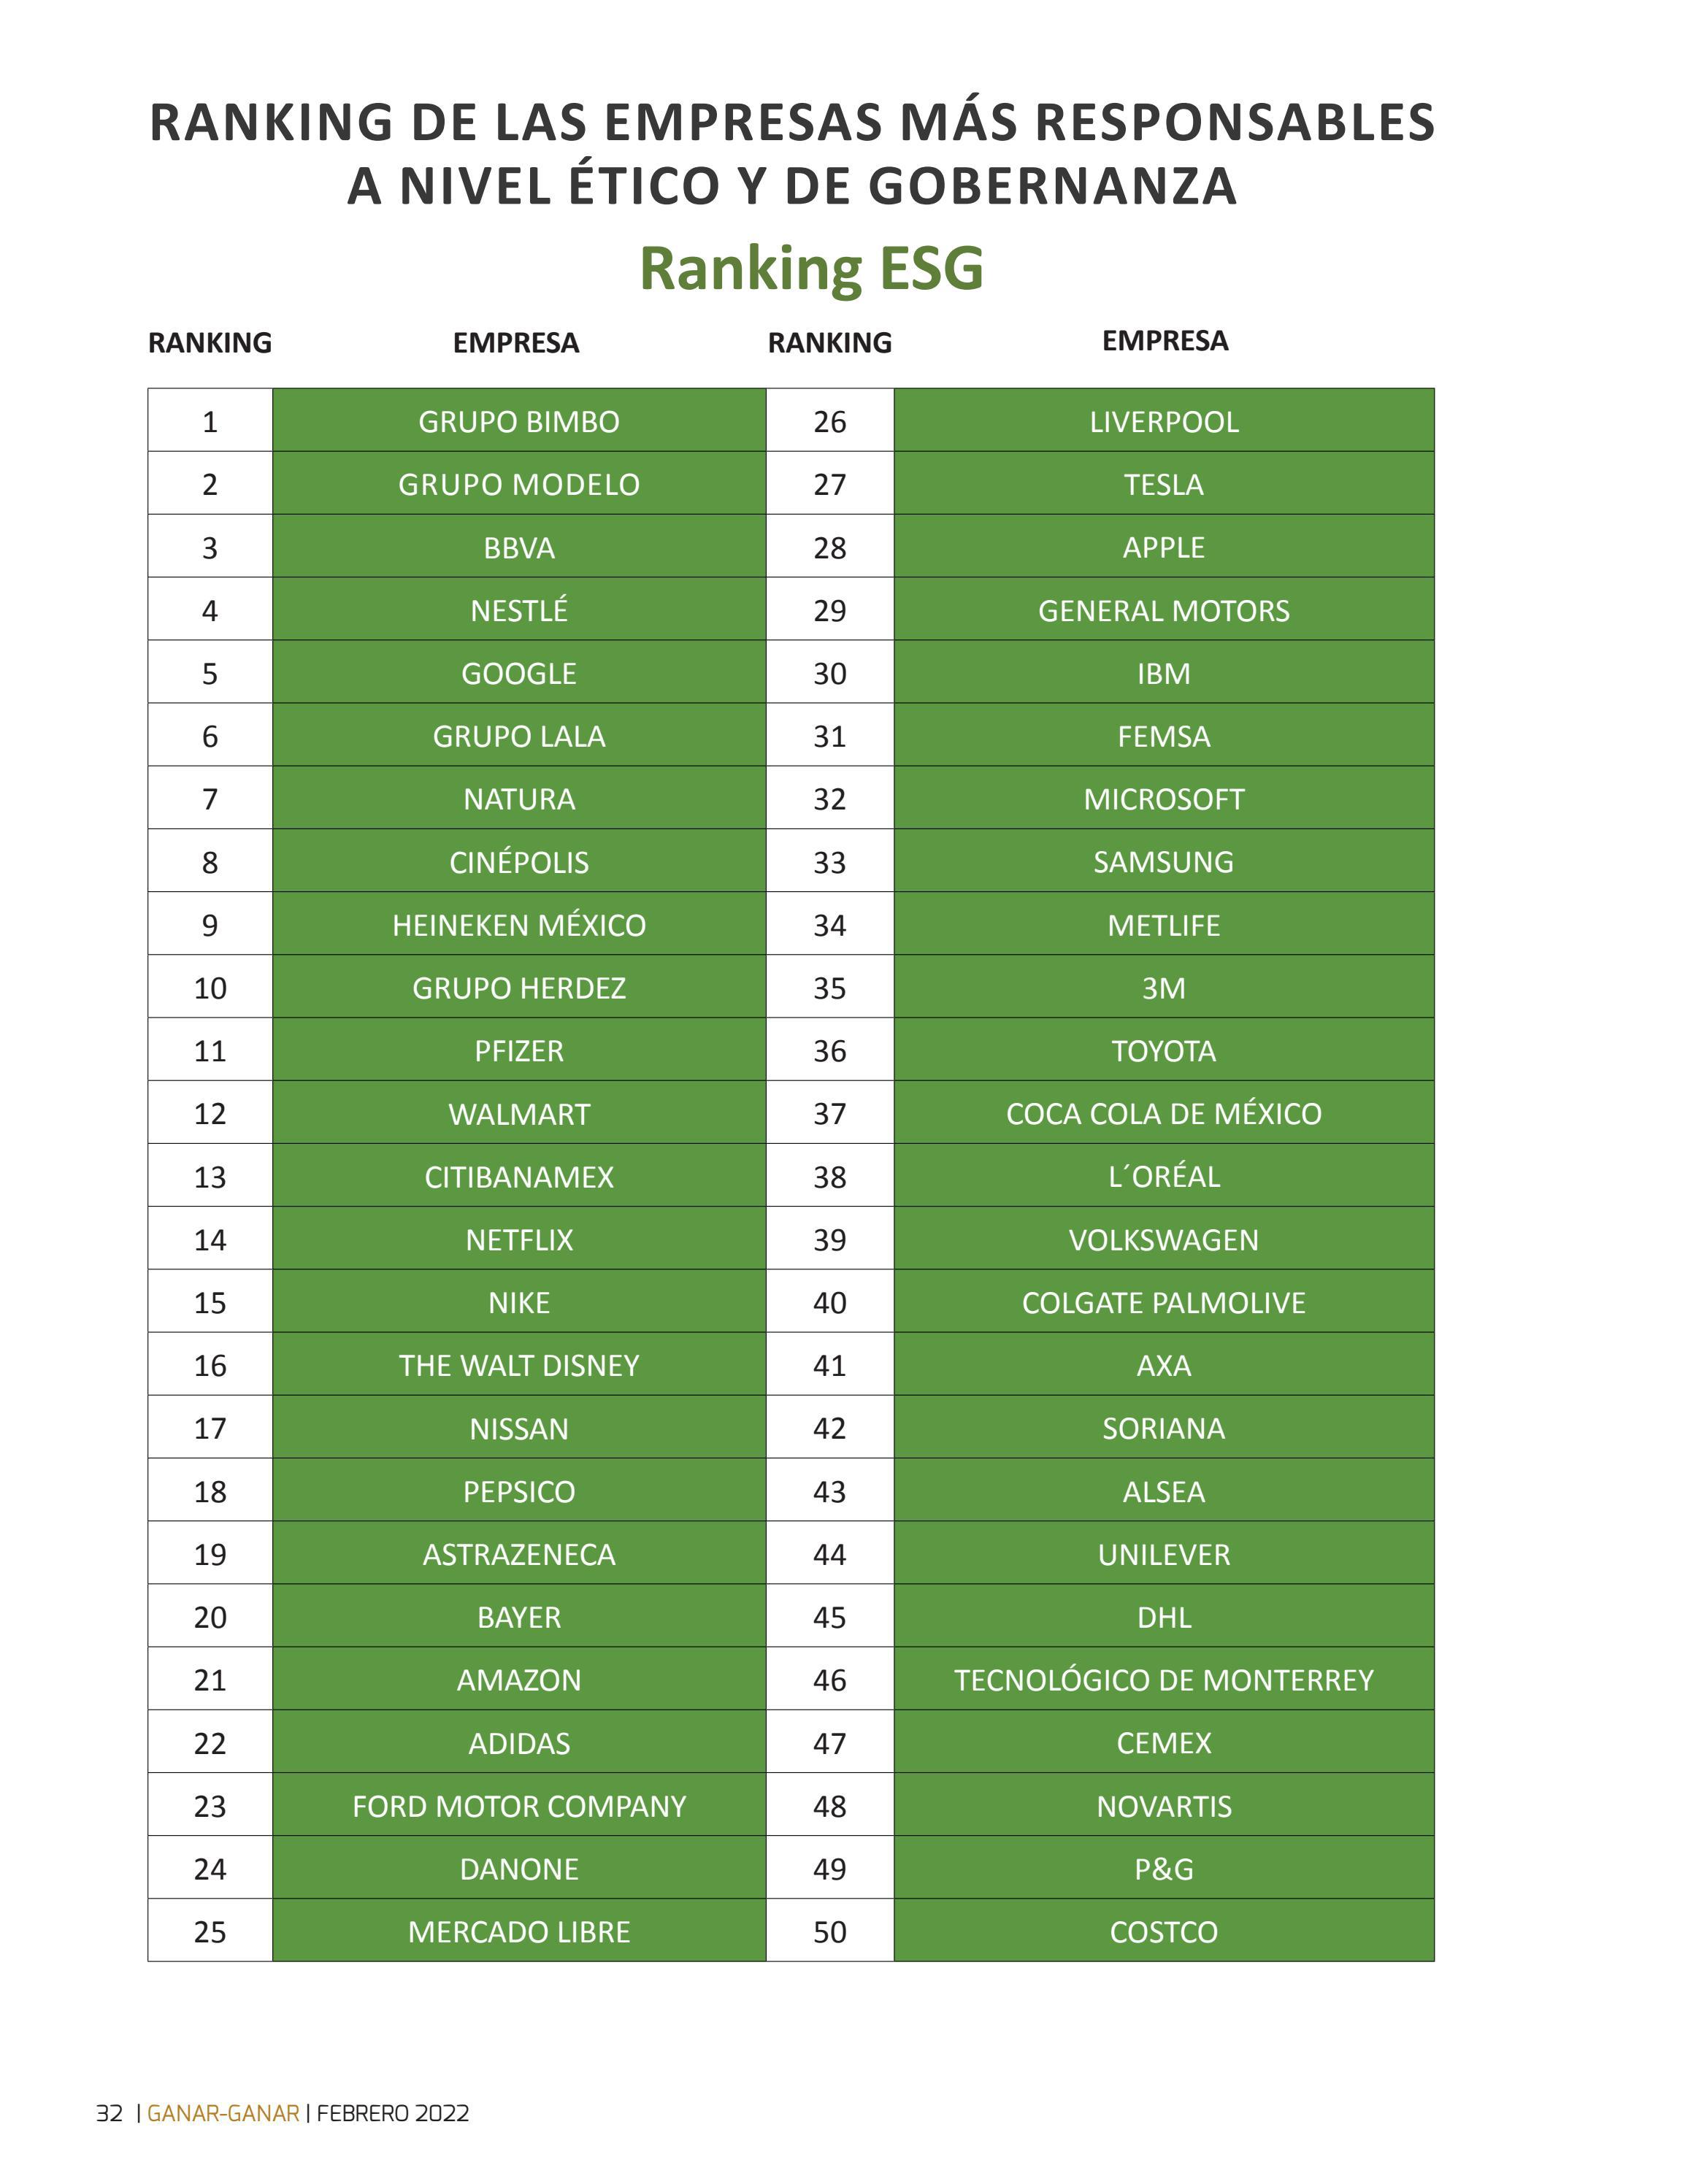Click the NETFLIX table cell
1688x2184 pixels.
pos(519,1240)
